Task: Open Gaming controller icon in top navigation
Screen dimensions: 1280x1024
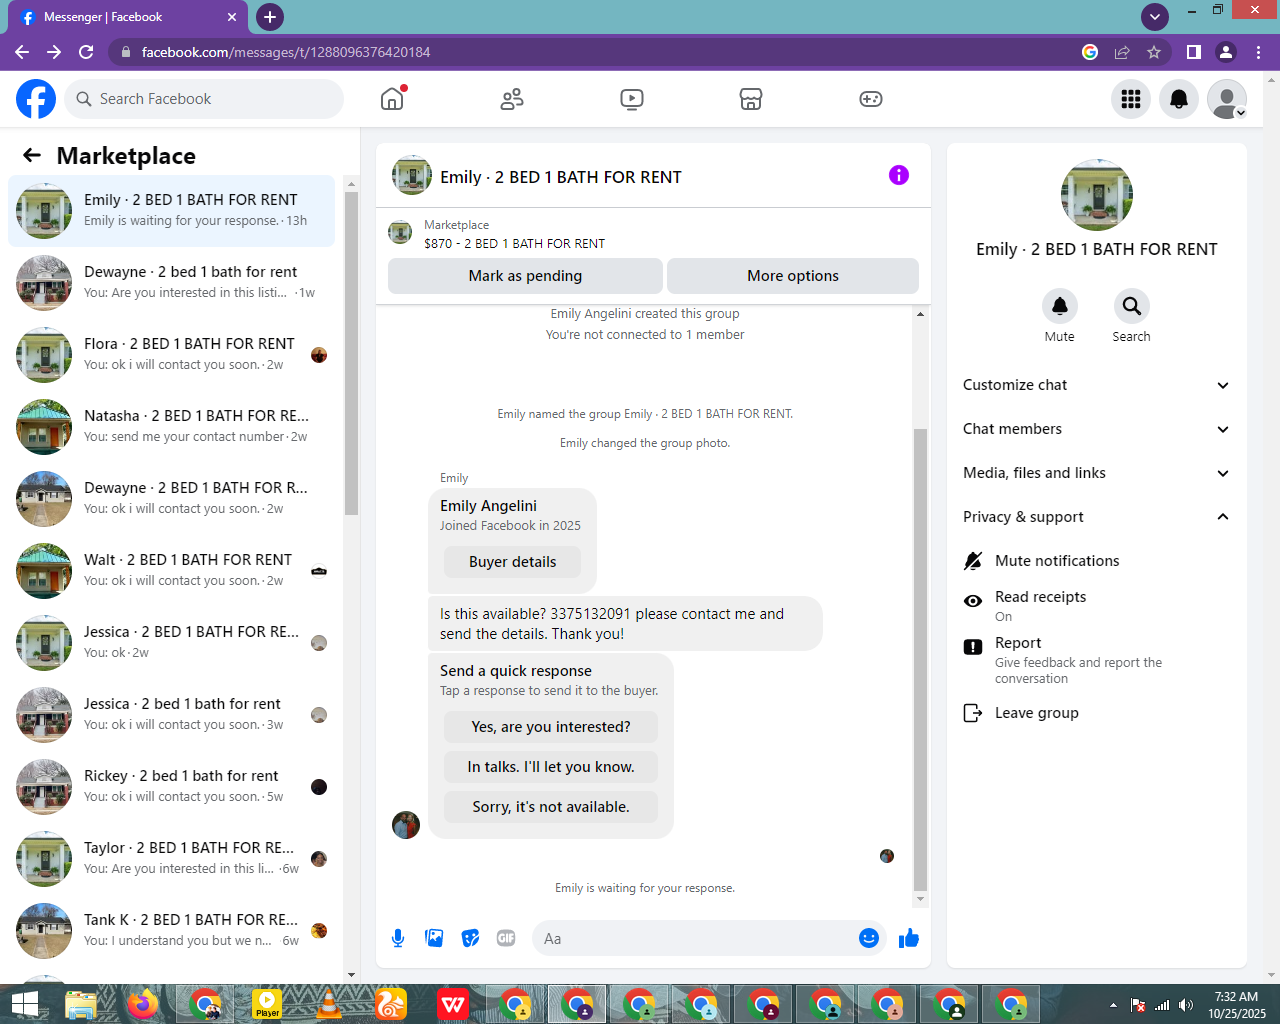Action: click(871, 99)
